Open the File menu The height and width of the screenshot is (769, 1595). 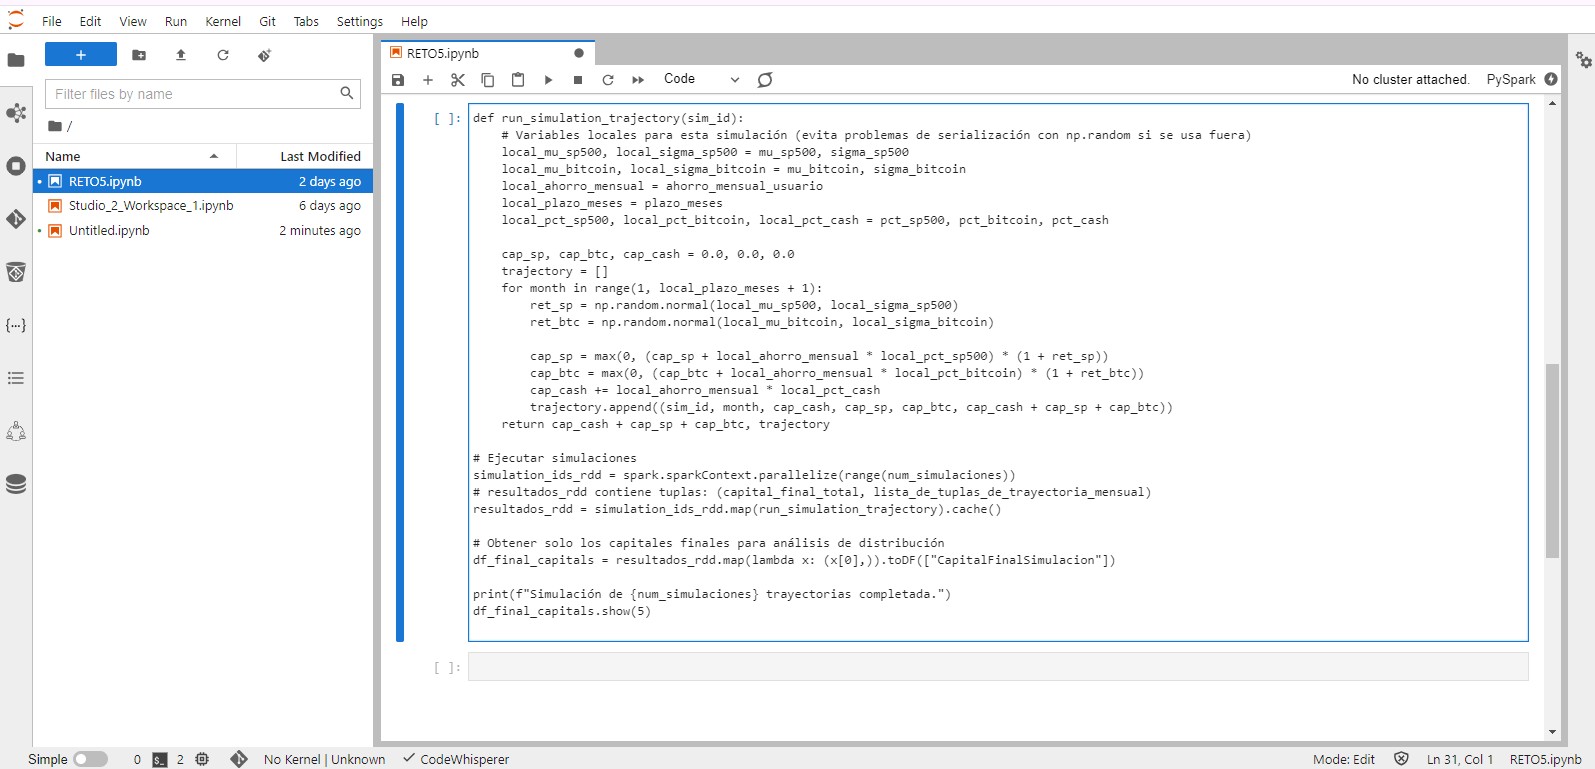(52, 21)
